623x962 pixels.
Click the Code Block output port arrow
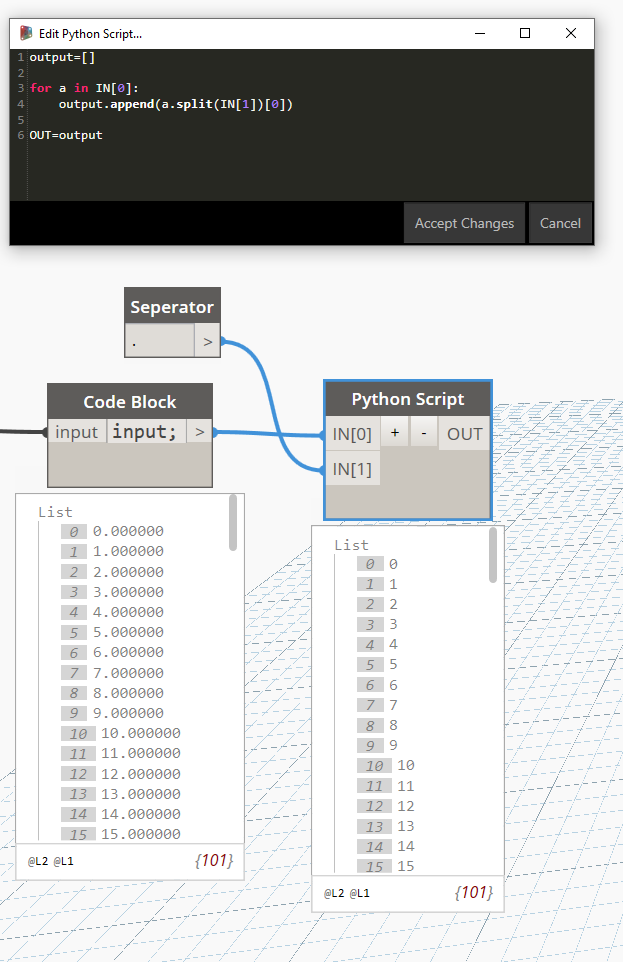(x=199, y=432)
